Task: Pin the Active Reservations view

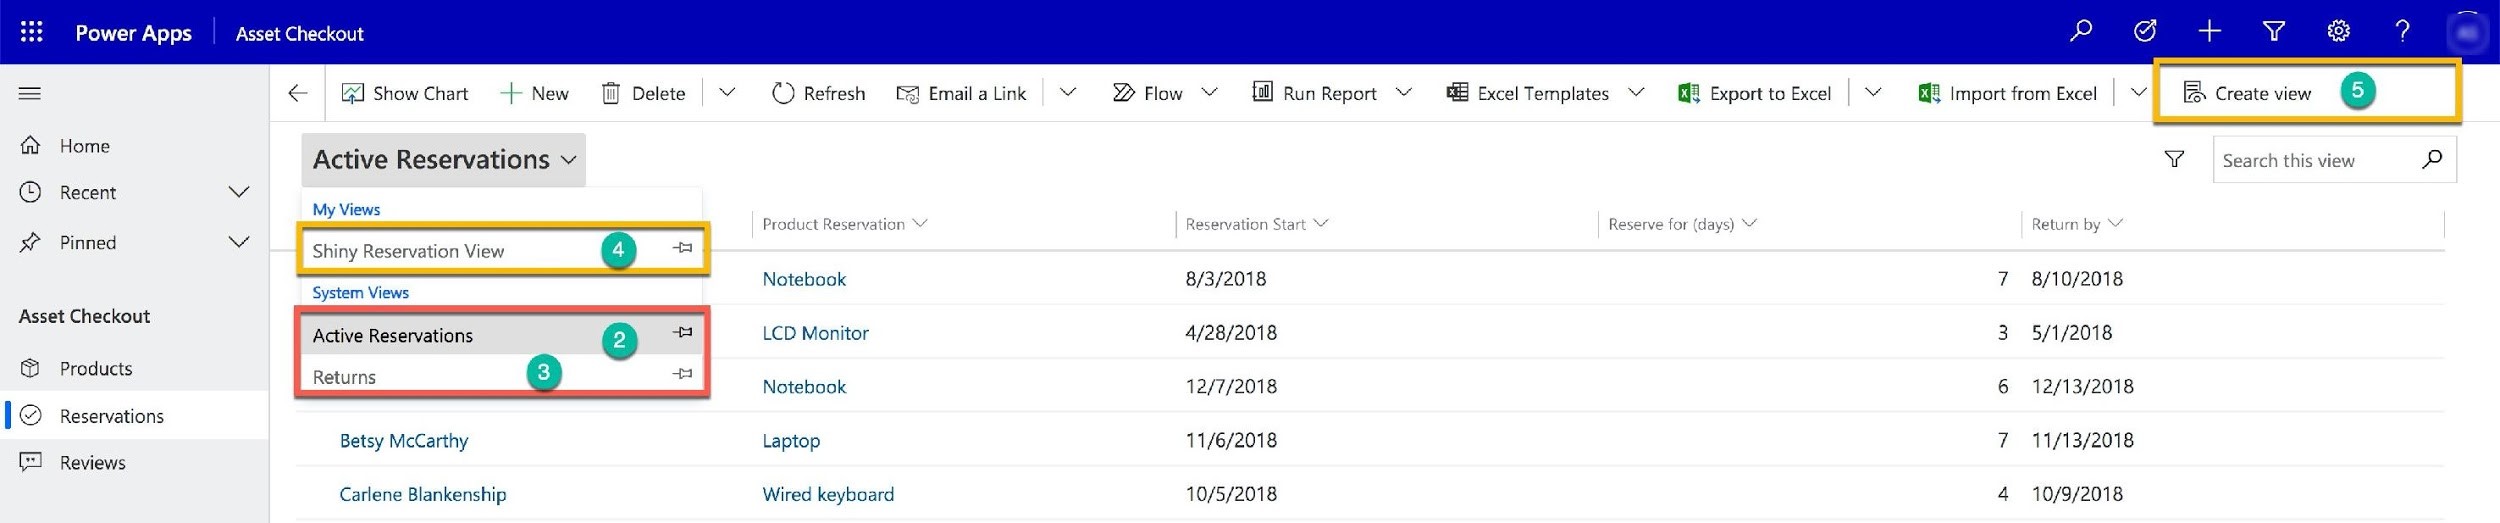Action: coord(683,332)
